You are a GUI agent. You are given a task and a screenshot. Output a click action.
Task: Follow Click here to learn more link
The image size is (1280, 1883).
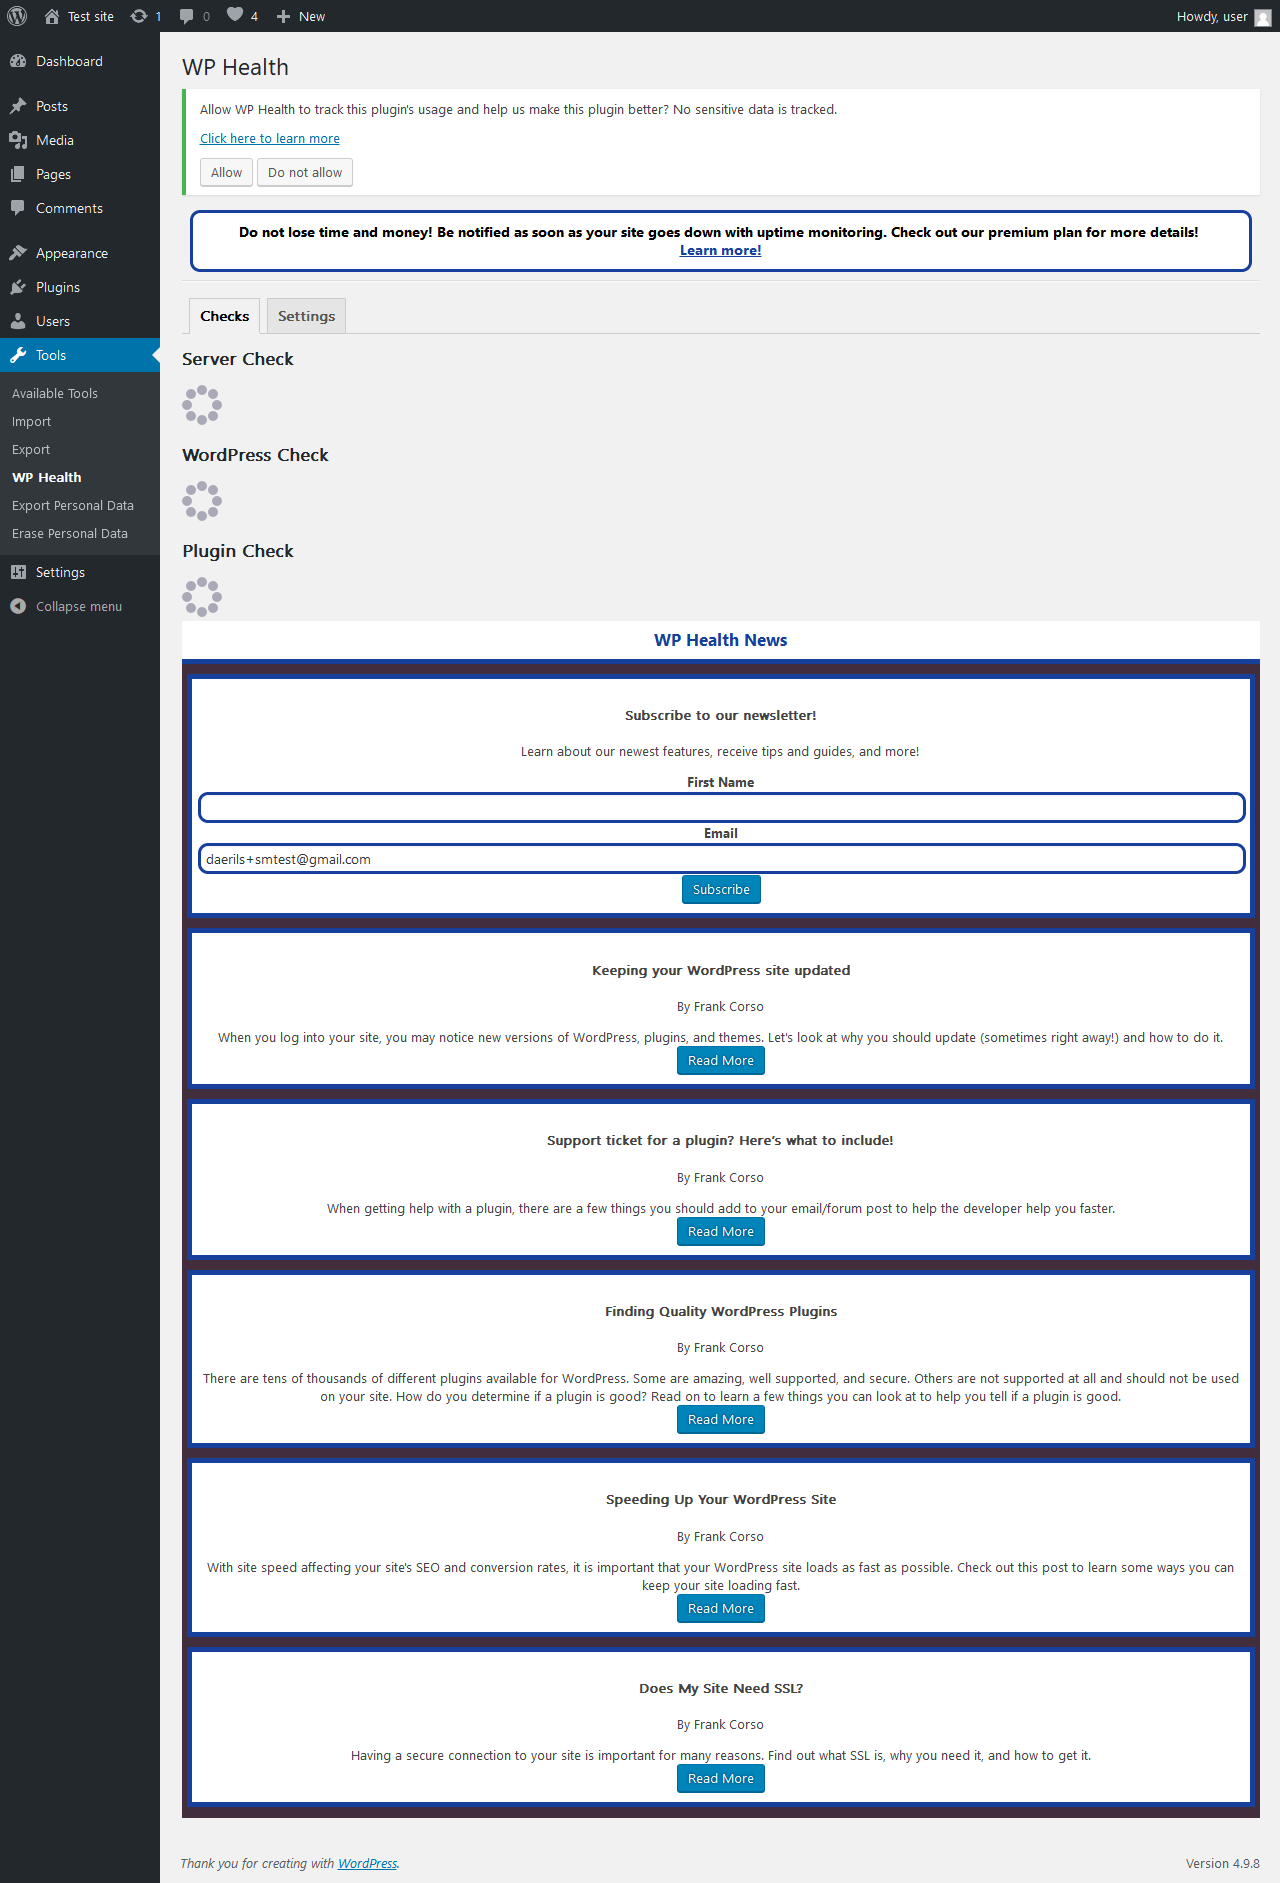click(x=270, y=138)
